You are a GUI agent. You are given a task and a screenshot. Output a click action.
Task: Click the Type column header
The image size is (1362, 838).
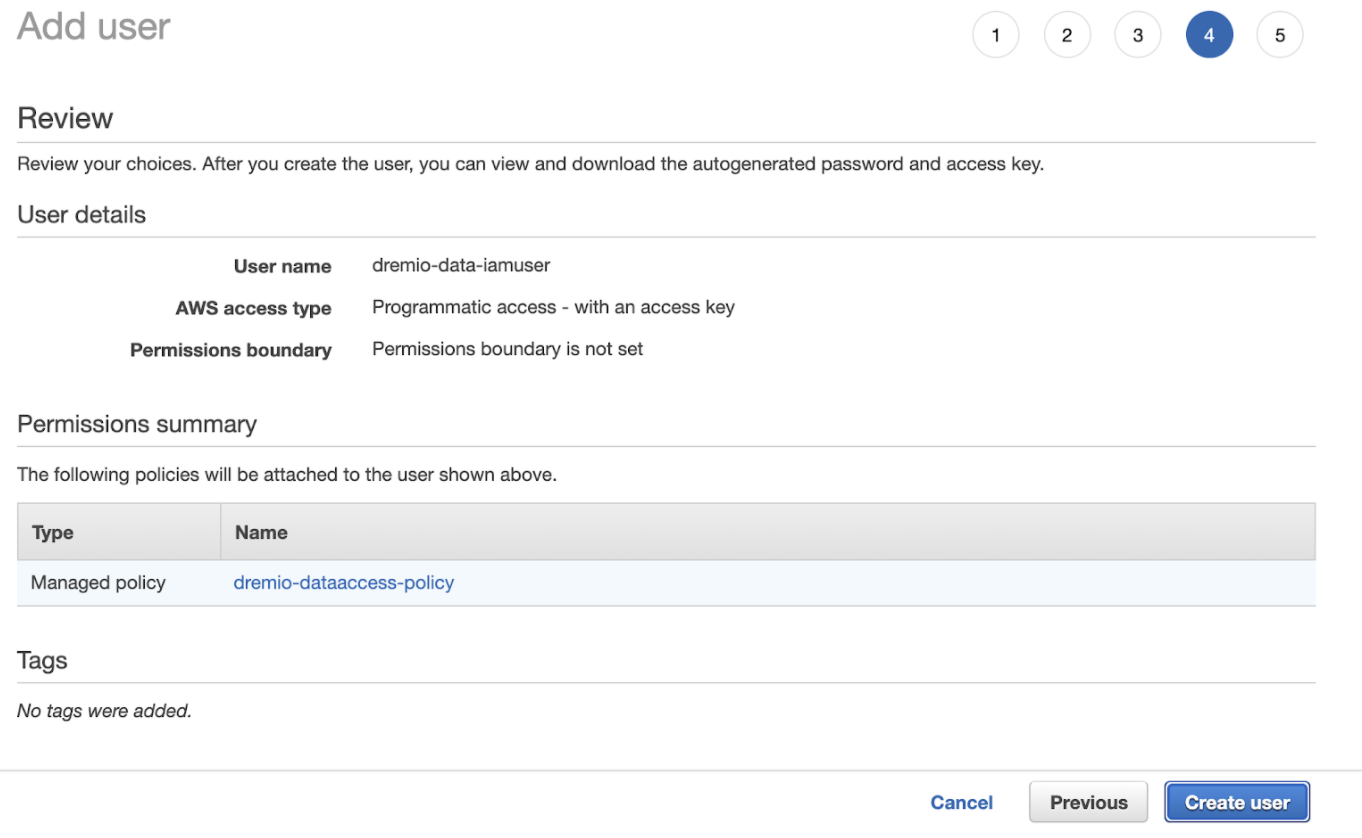coord(53,532)
